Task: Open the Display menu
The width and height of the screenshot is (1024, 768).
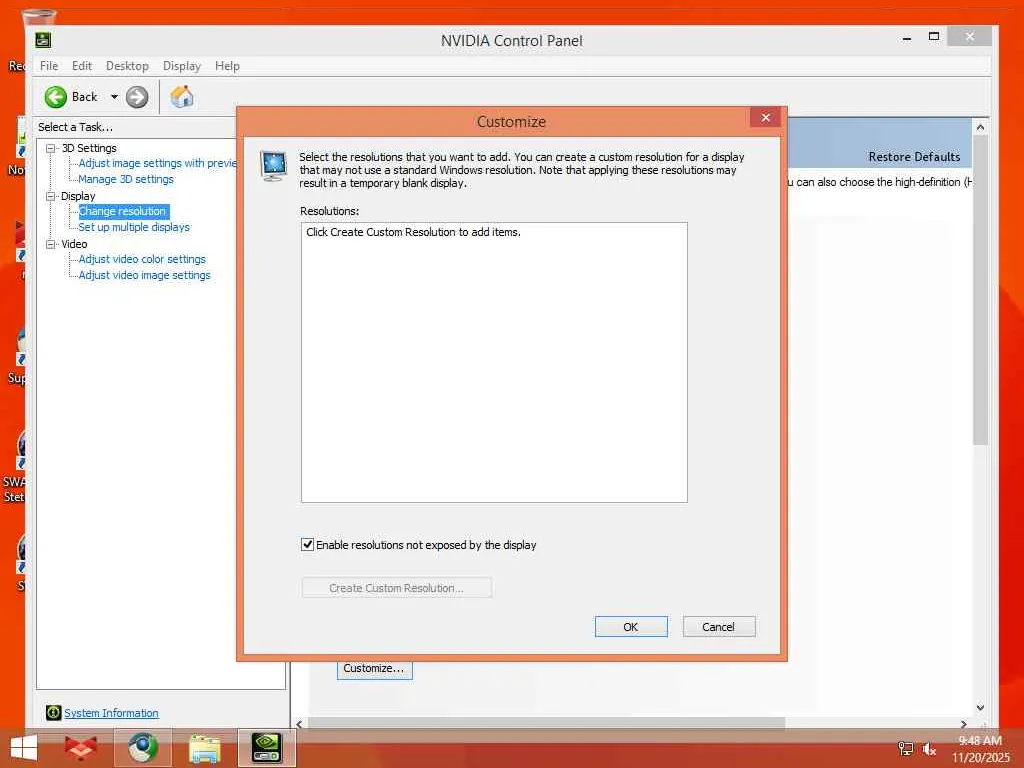Action: tap(182, 66)
